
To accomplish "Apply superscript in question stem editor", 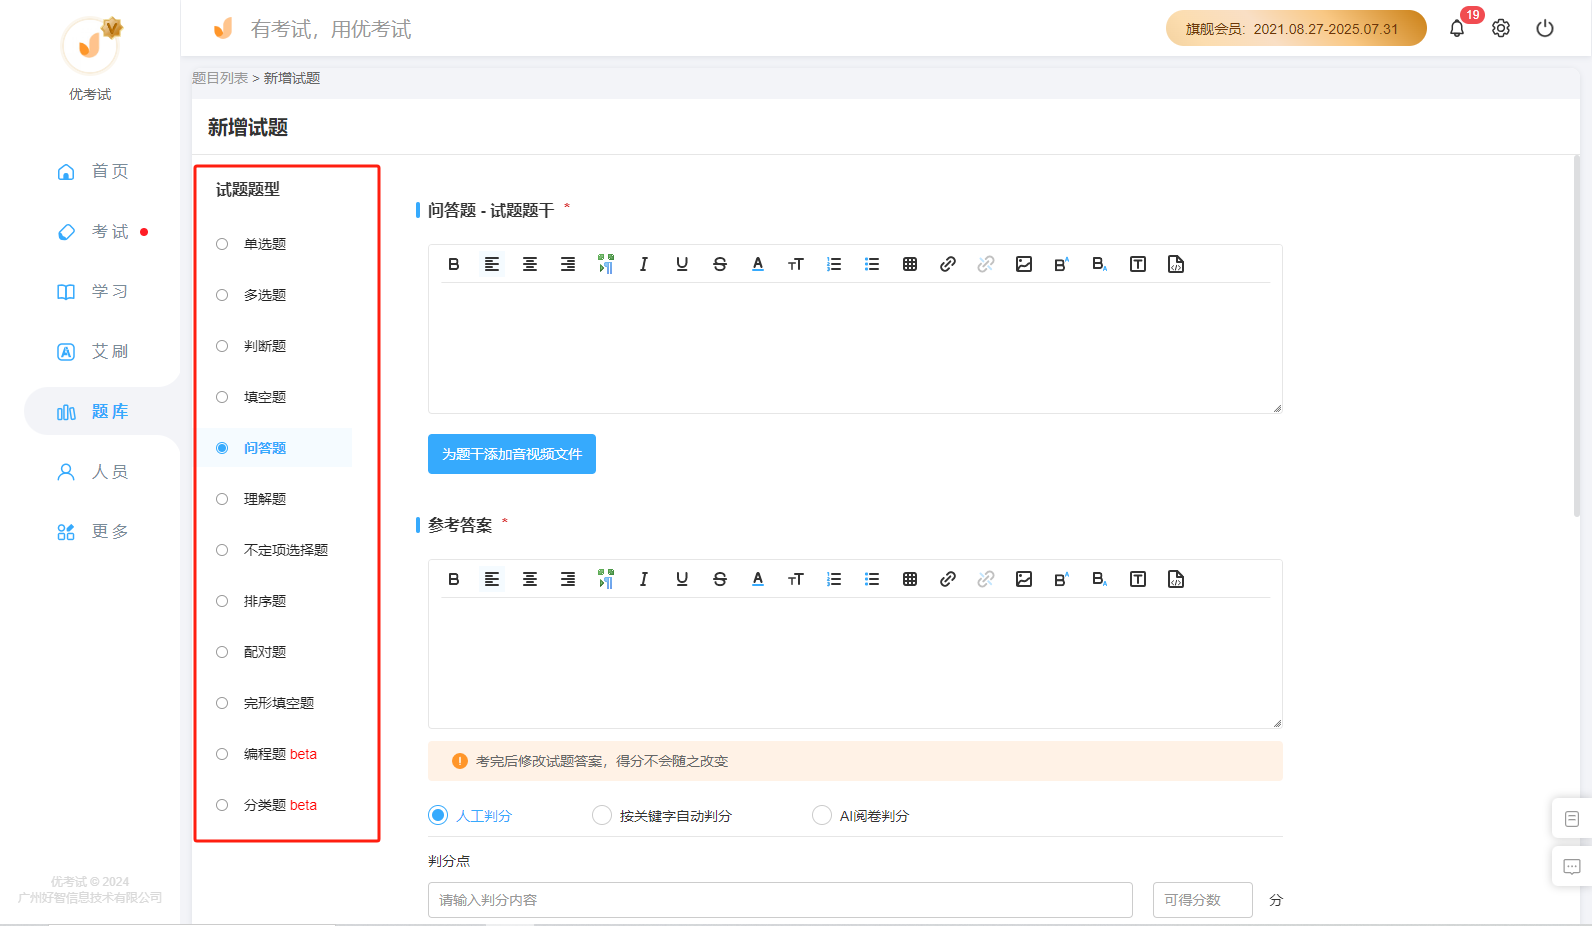I will pos(1062,264).
